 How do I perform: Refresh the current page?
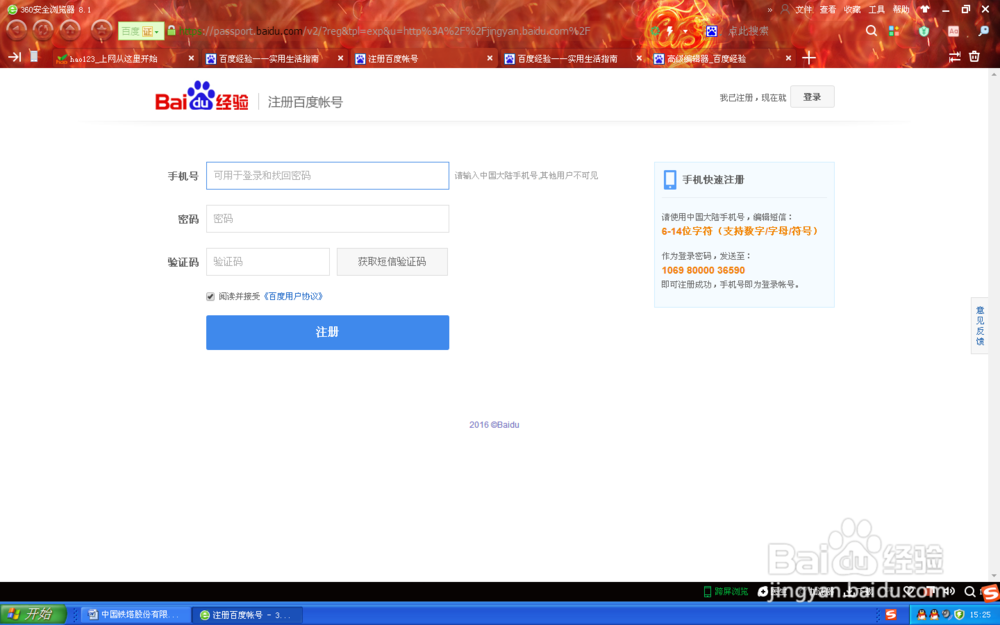click(42, 31)
